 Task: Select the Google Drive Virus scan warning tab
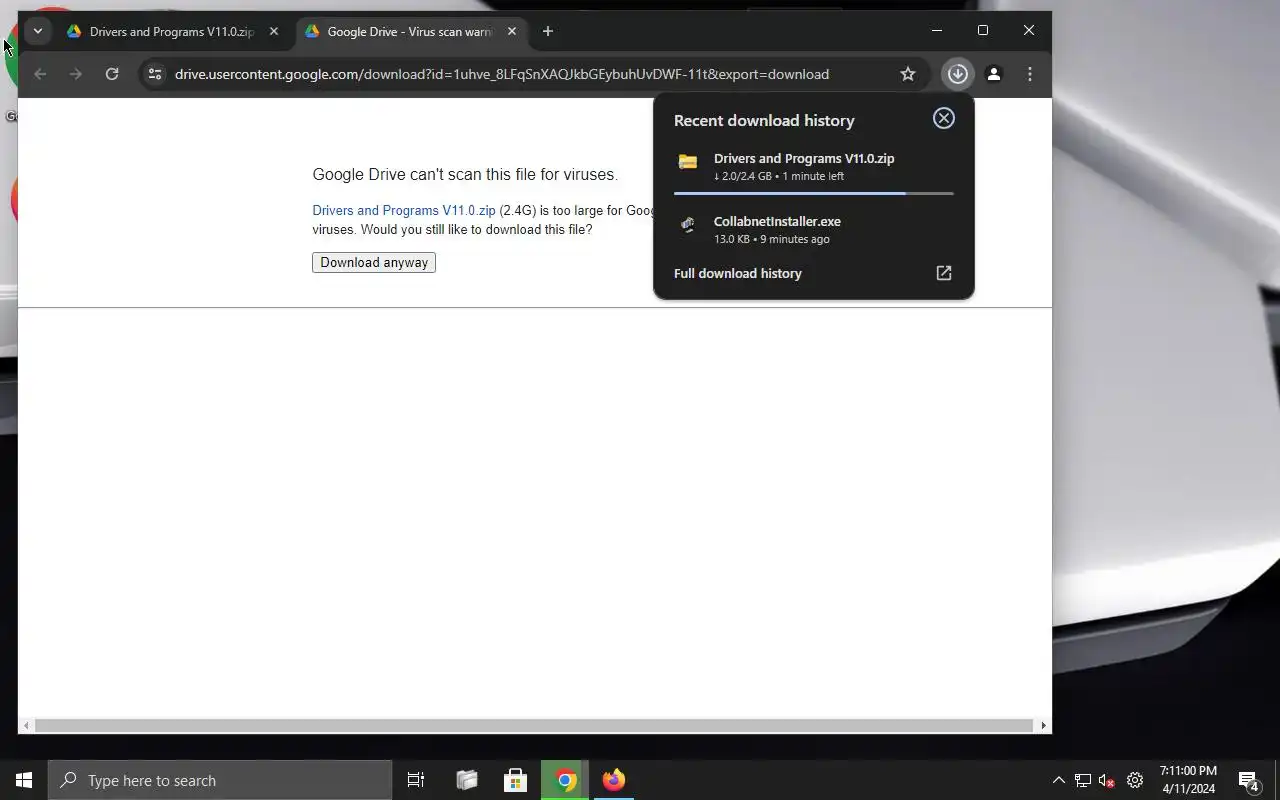[x=411, y=32]
